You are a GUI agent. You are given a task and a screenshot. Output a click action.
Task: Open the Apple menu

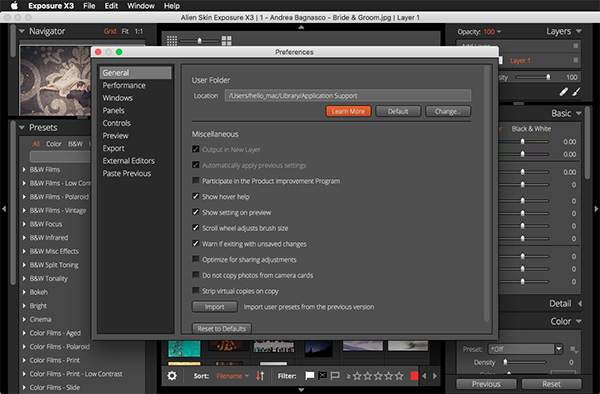coord(14,5)
